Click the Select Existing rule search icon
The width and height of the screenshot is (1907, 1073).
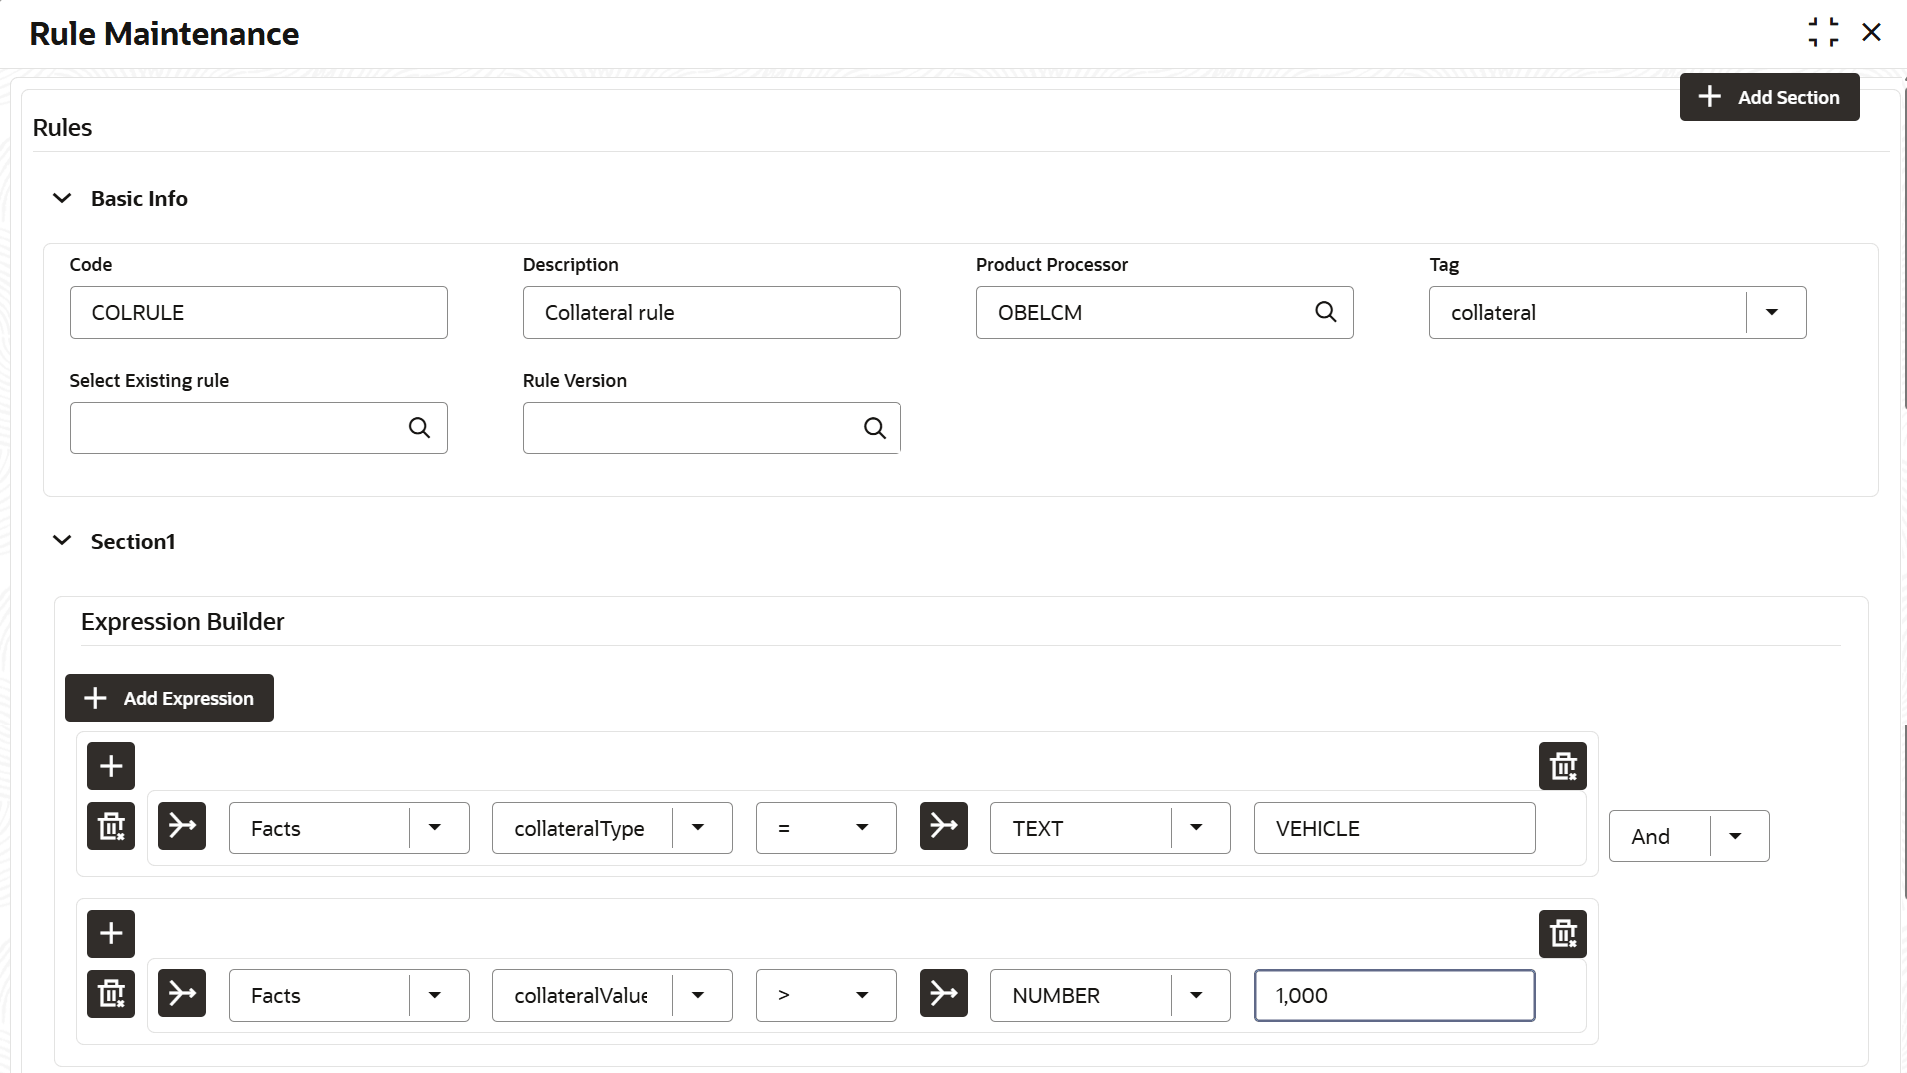click(x=419, y=428)
